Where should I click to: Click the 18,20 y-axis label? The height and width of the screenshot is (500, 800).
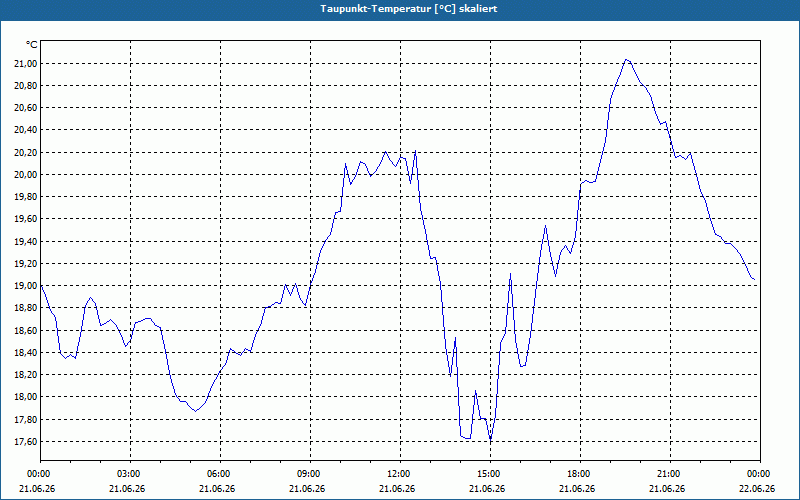(x=25, y=375)
